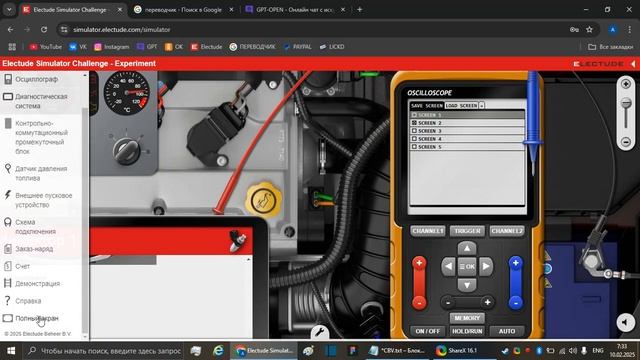The width and height of the screenshot is (640, 360).
Task: Reload the simulator page
Action: pyautogui.click(x=44, y=29)
